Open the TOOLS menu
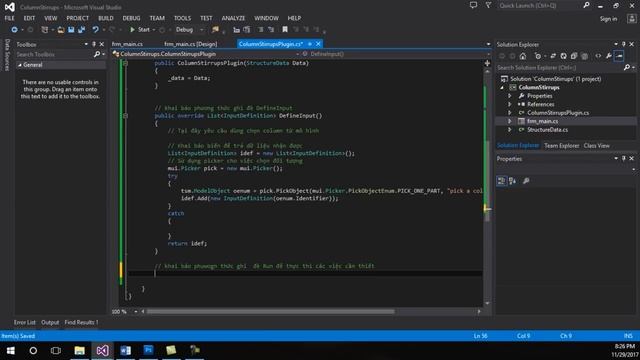640x360 pixels. pos(182,18)
